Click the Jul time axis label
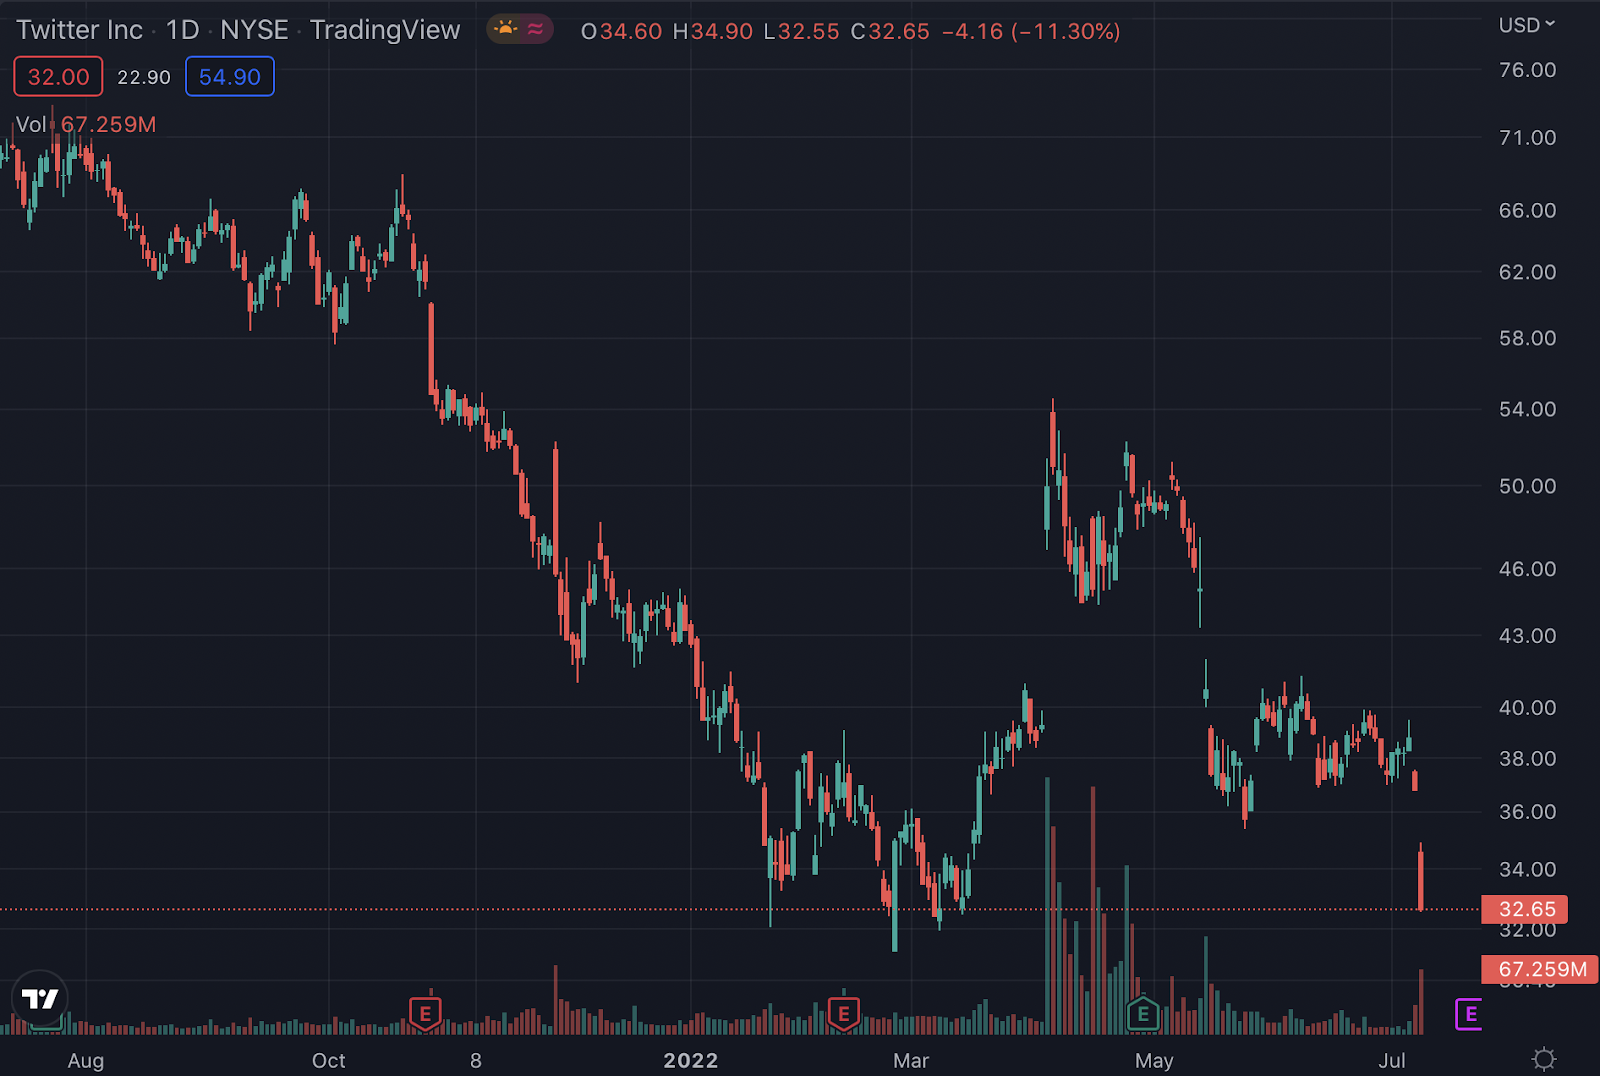The image size is (1600, 1076). [x=1392, y=1061]
